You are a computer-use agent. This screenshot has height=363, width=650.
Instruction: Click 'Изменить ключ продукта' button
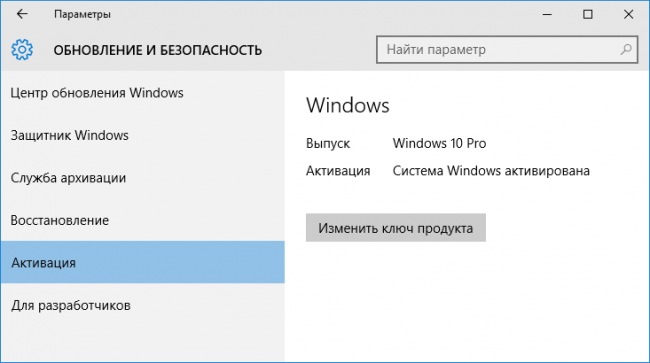395,227
